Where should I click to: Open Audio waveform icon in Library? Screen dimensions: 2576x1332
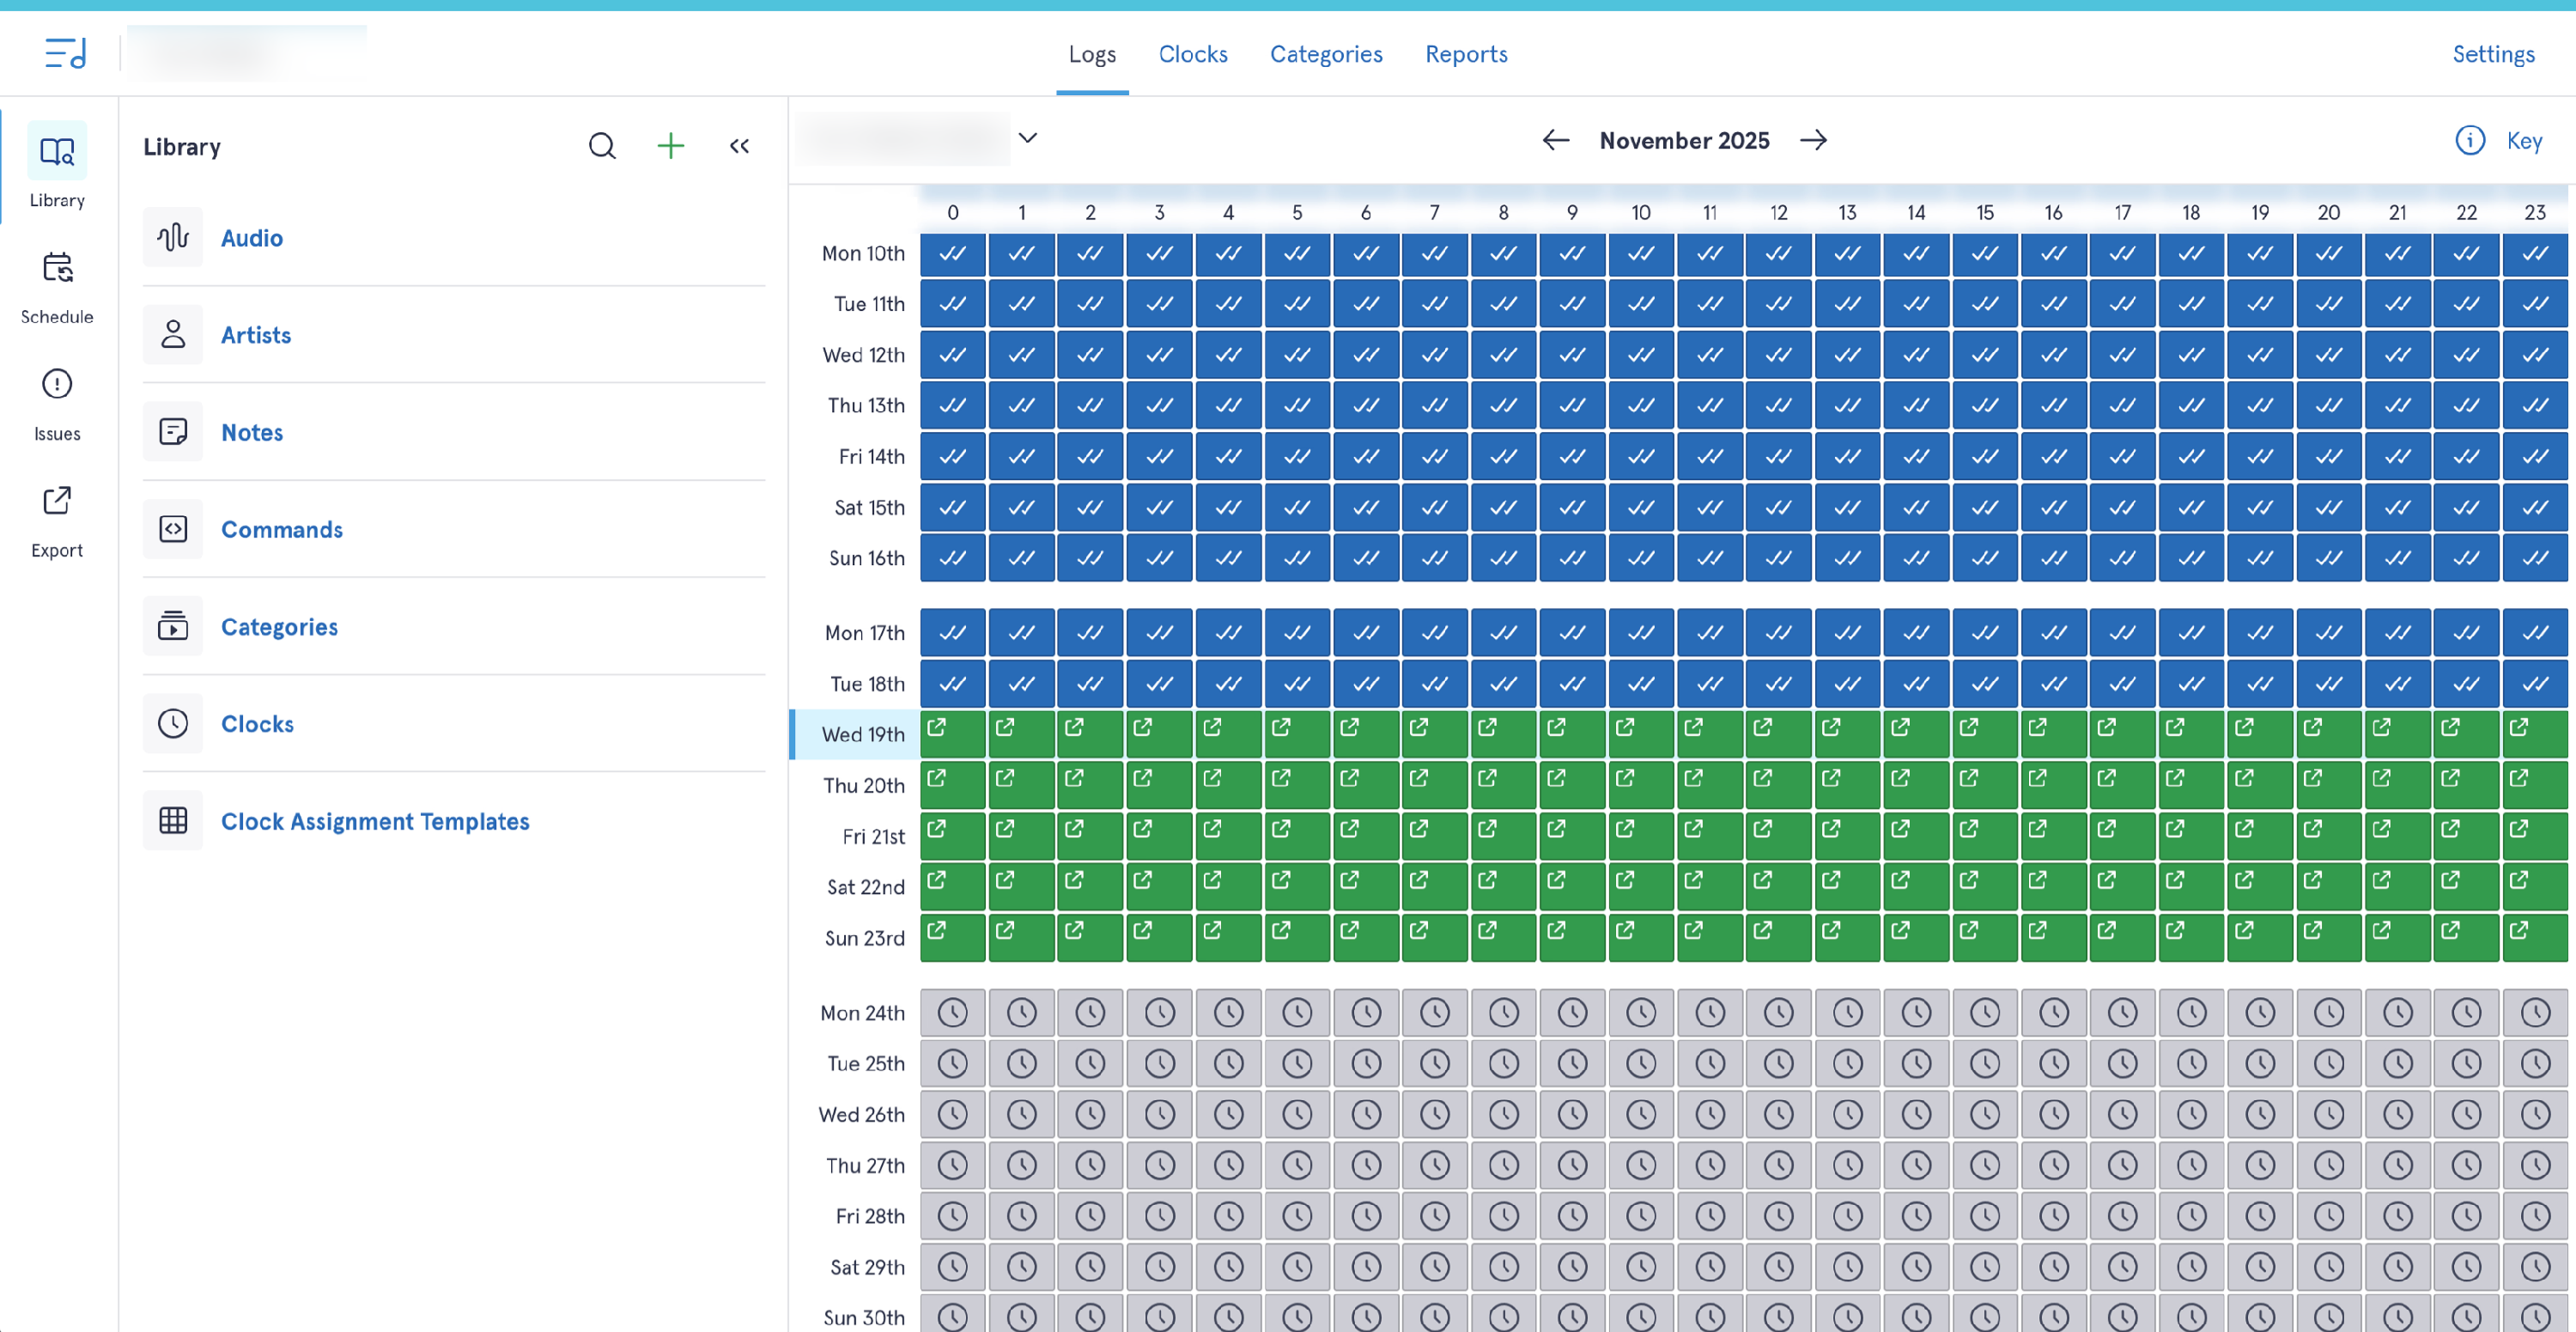tap(173, 237)
